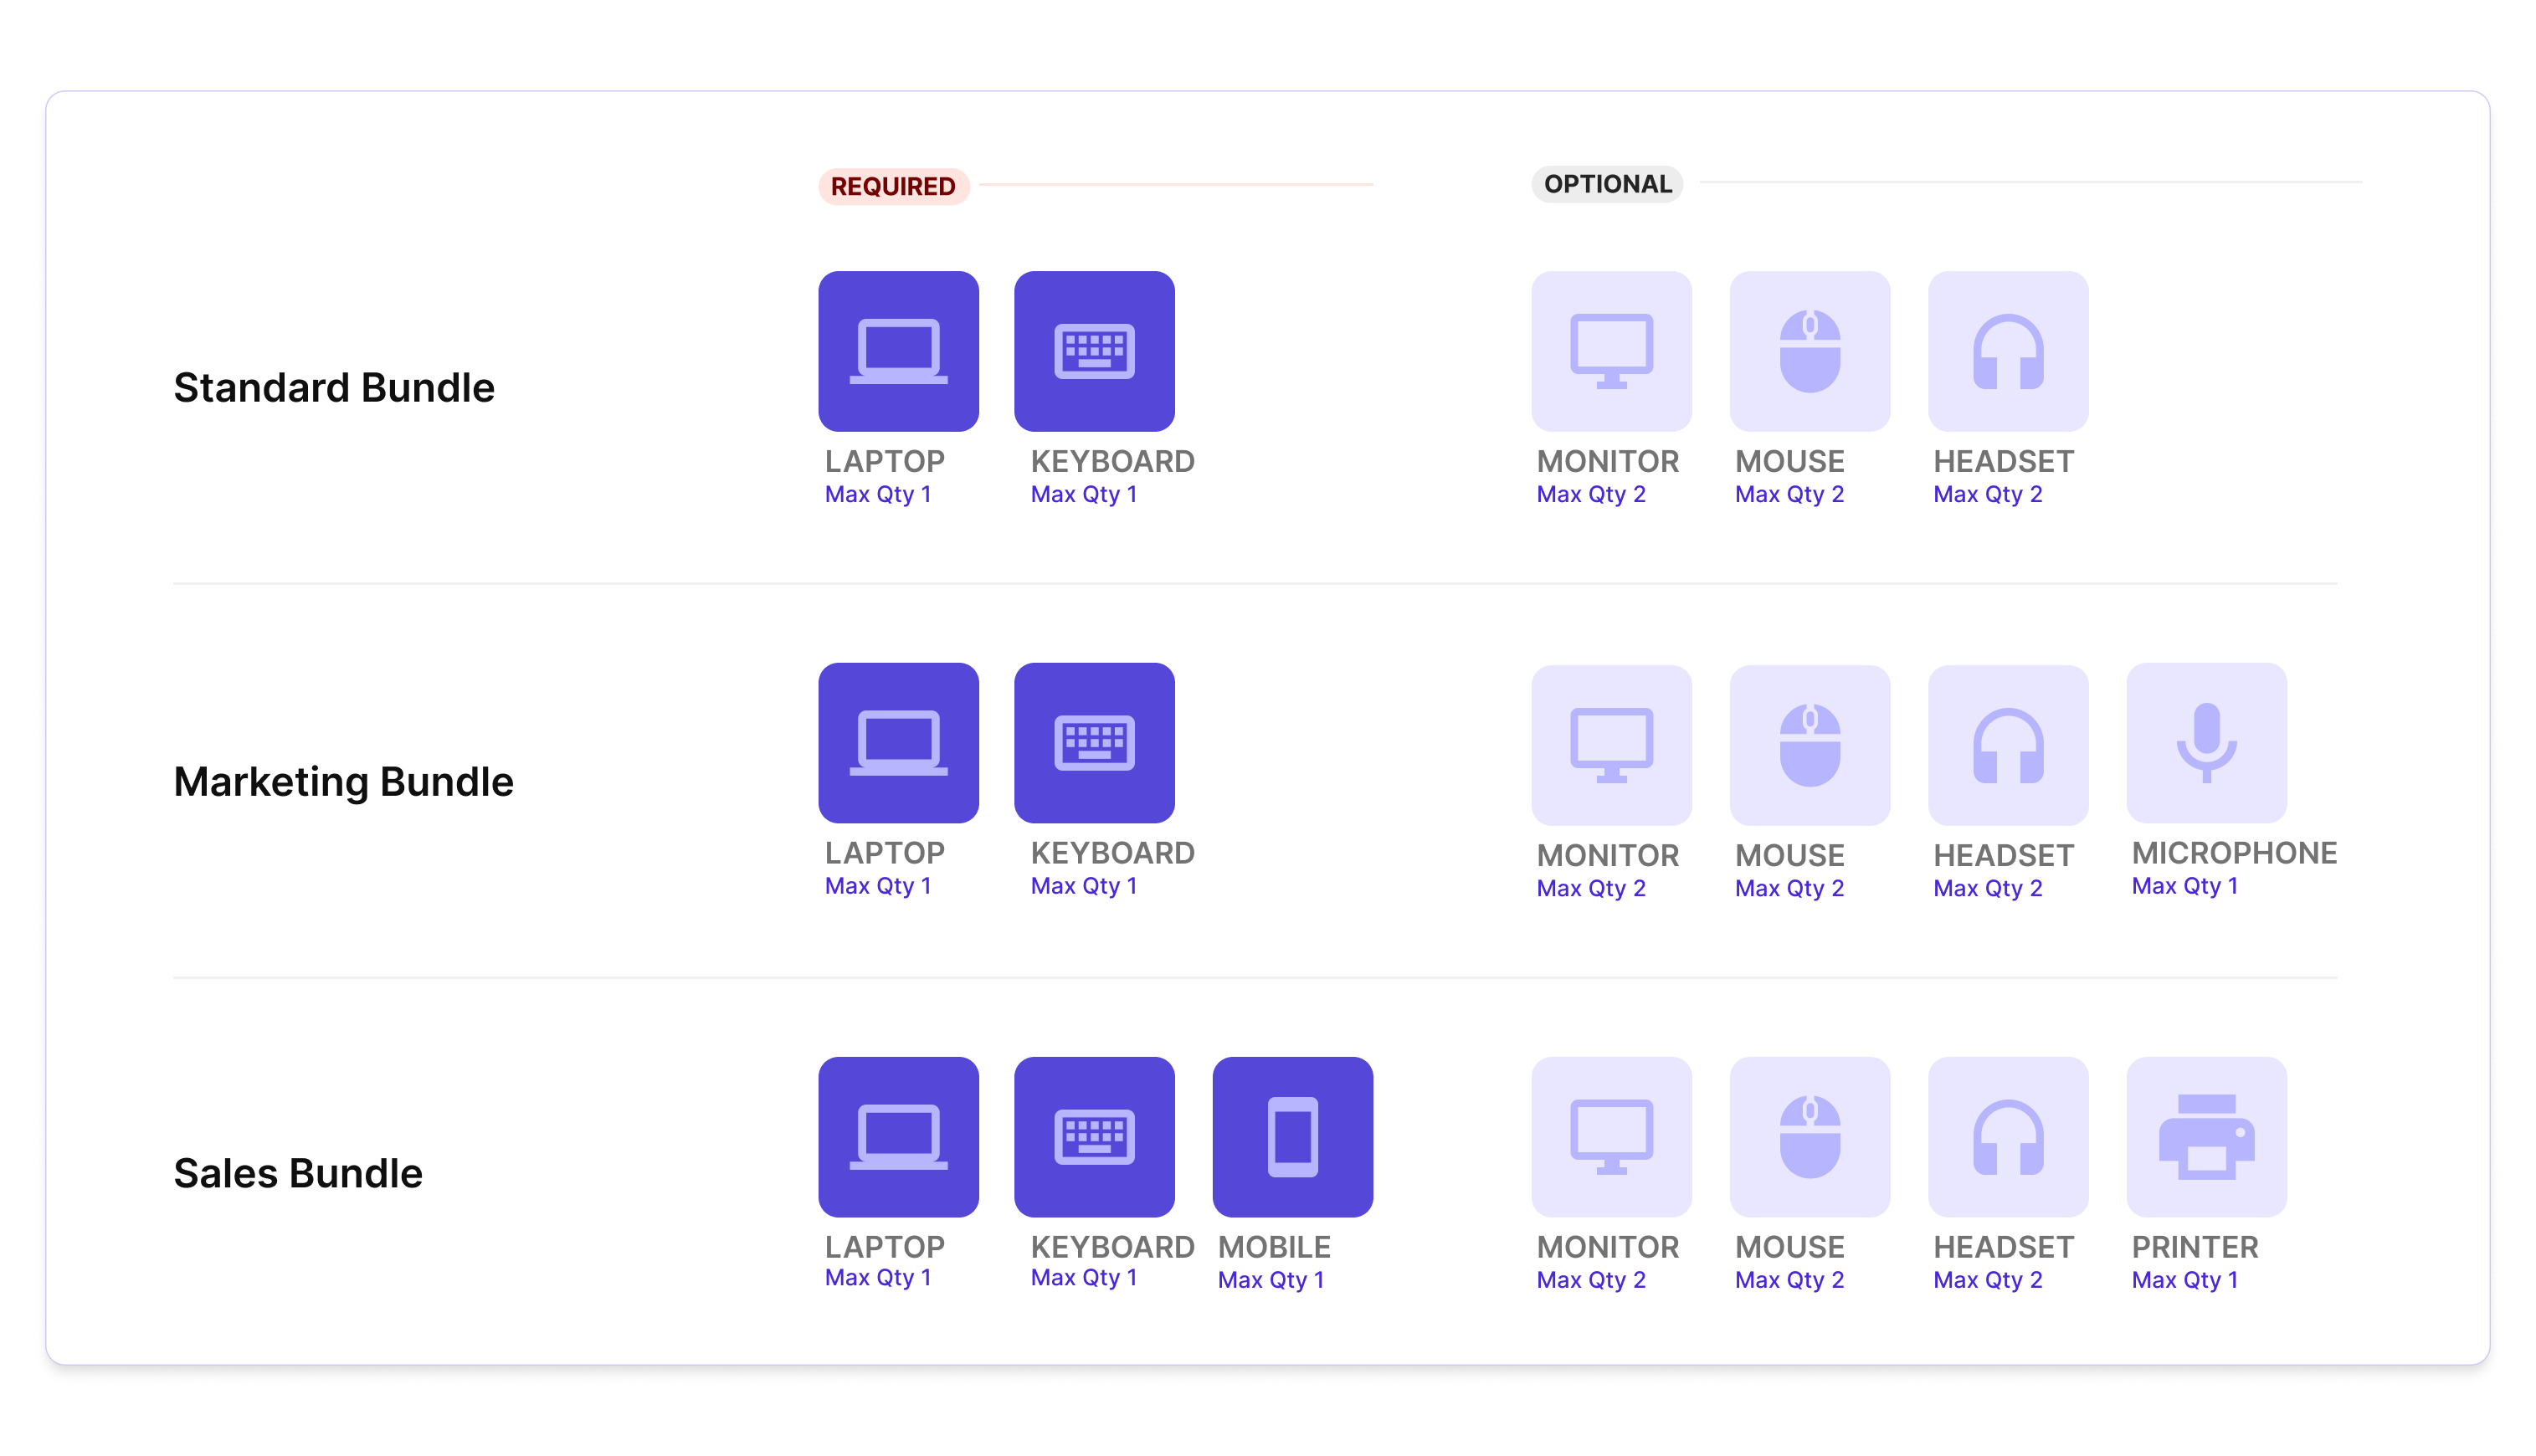Click Max Qty 1 under Printer
The width and height of the screenshot is (2536, 1456).
point(2185,1281)
